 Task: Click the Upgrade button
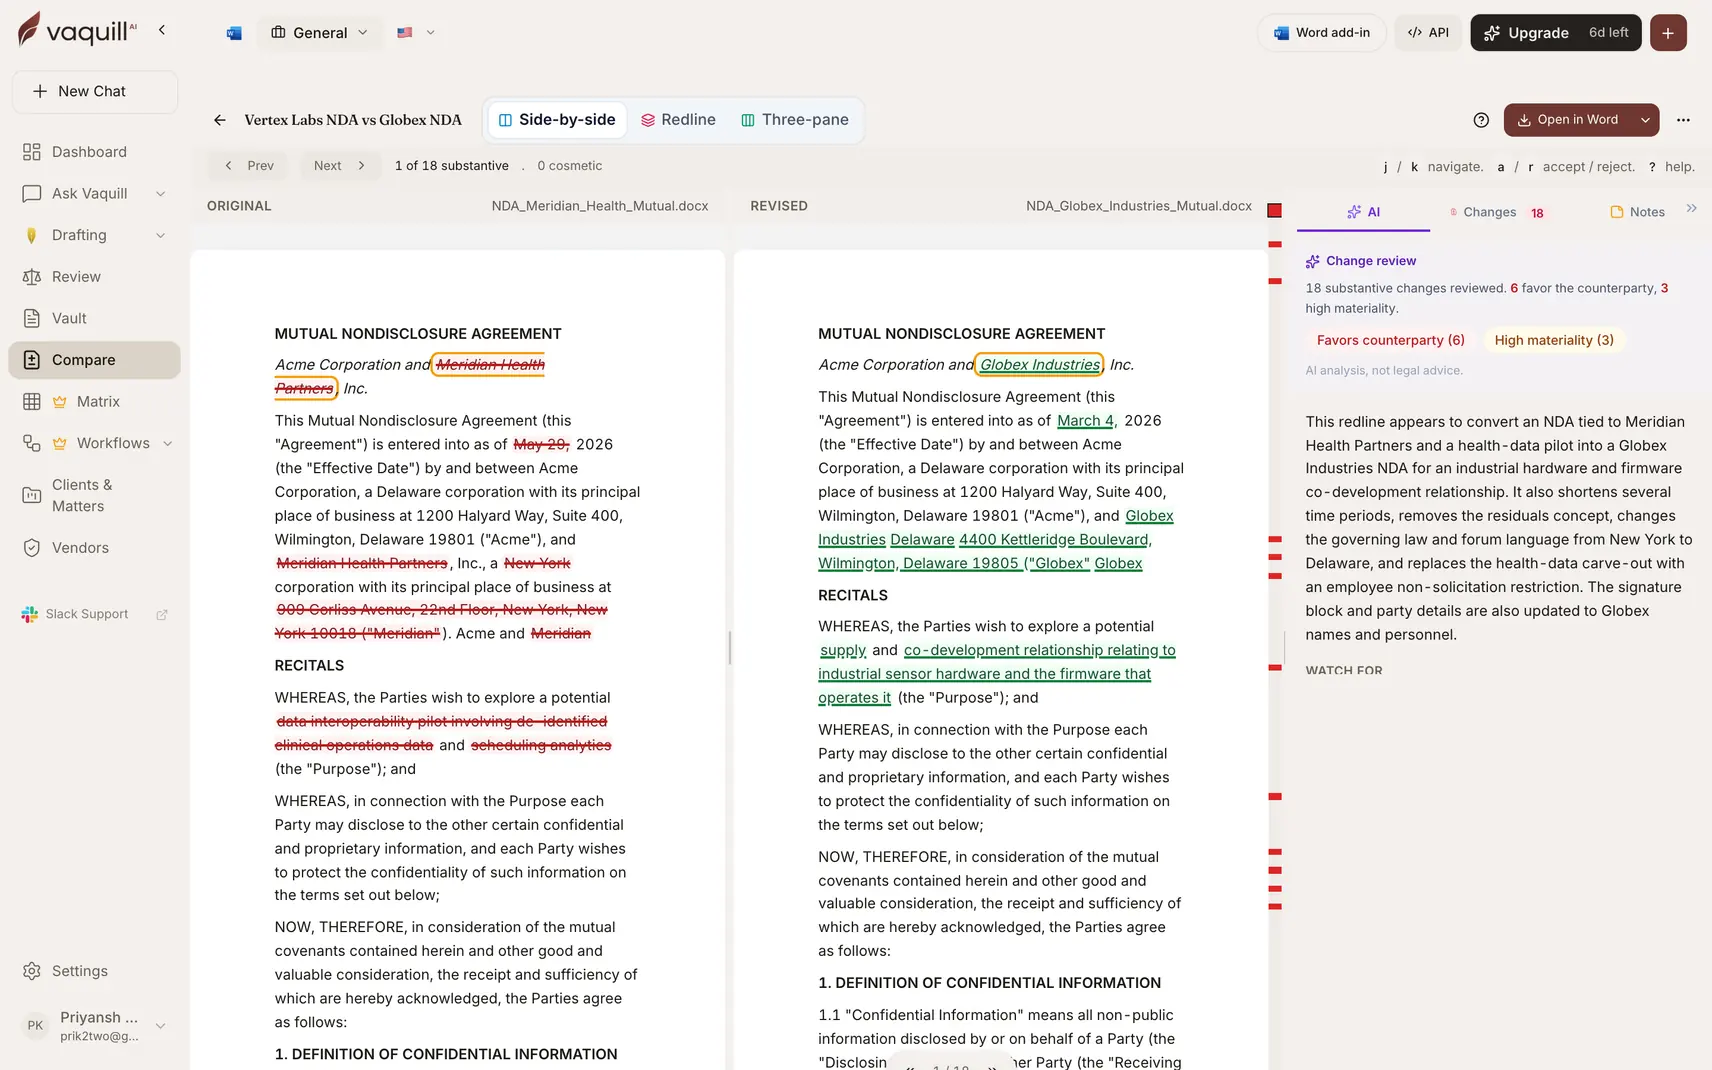(x=1555, y=33)
